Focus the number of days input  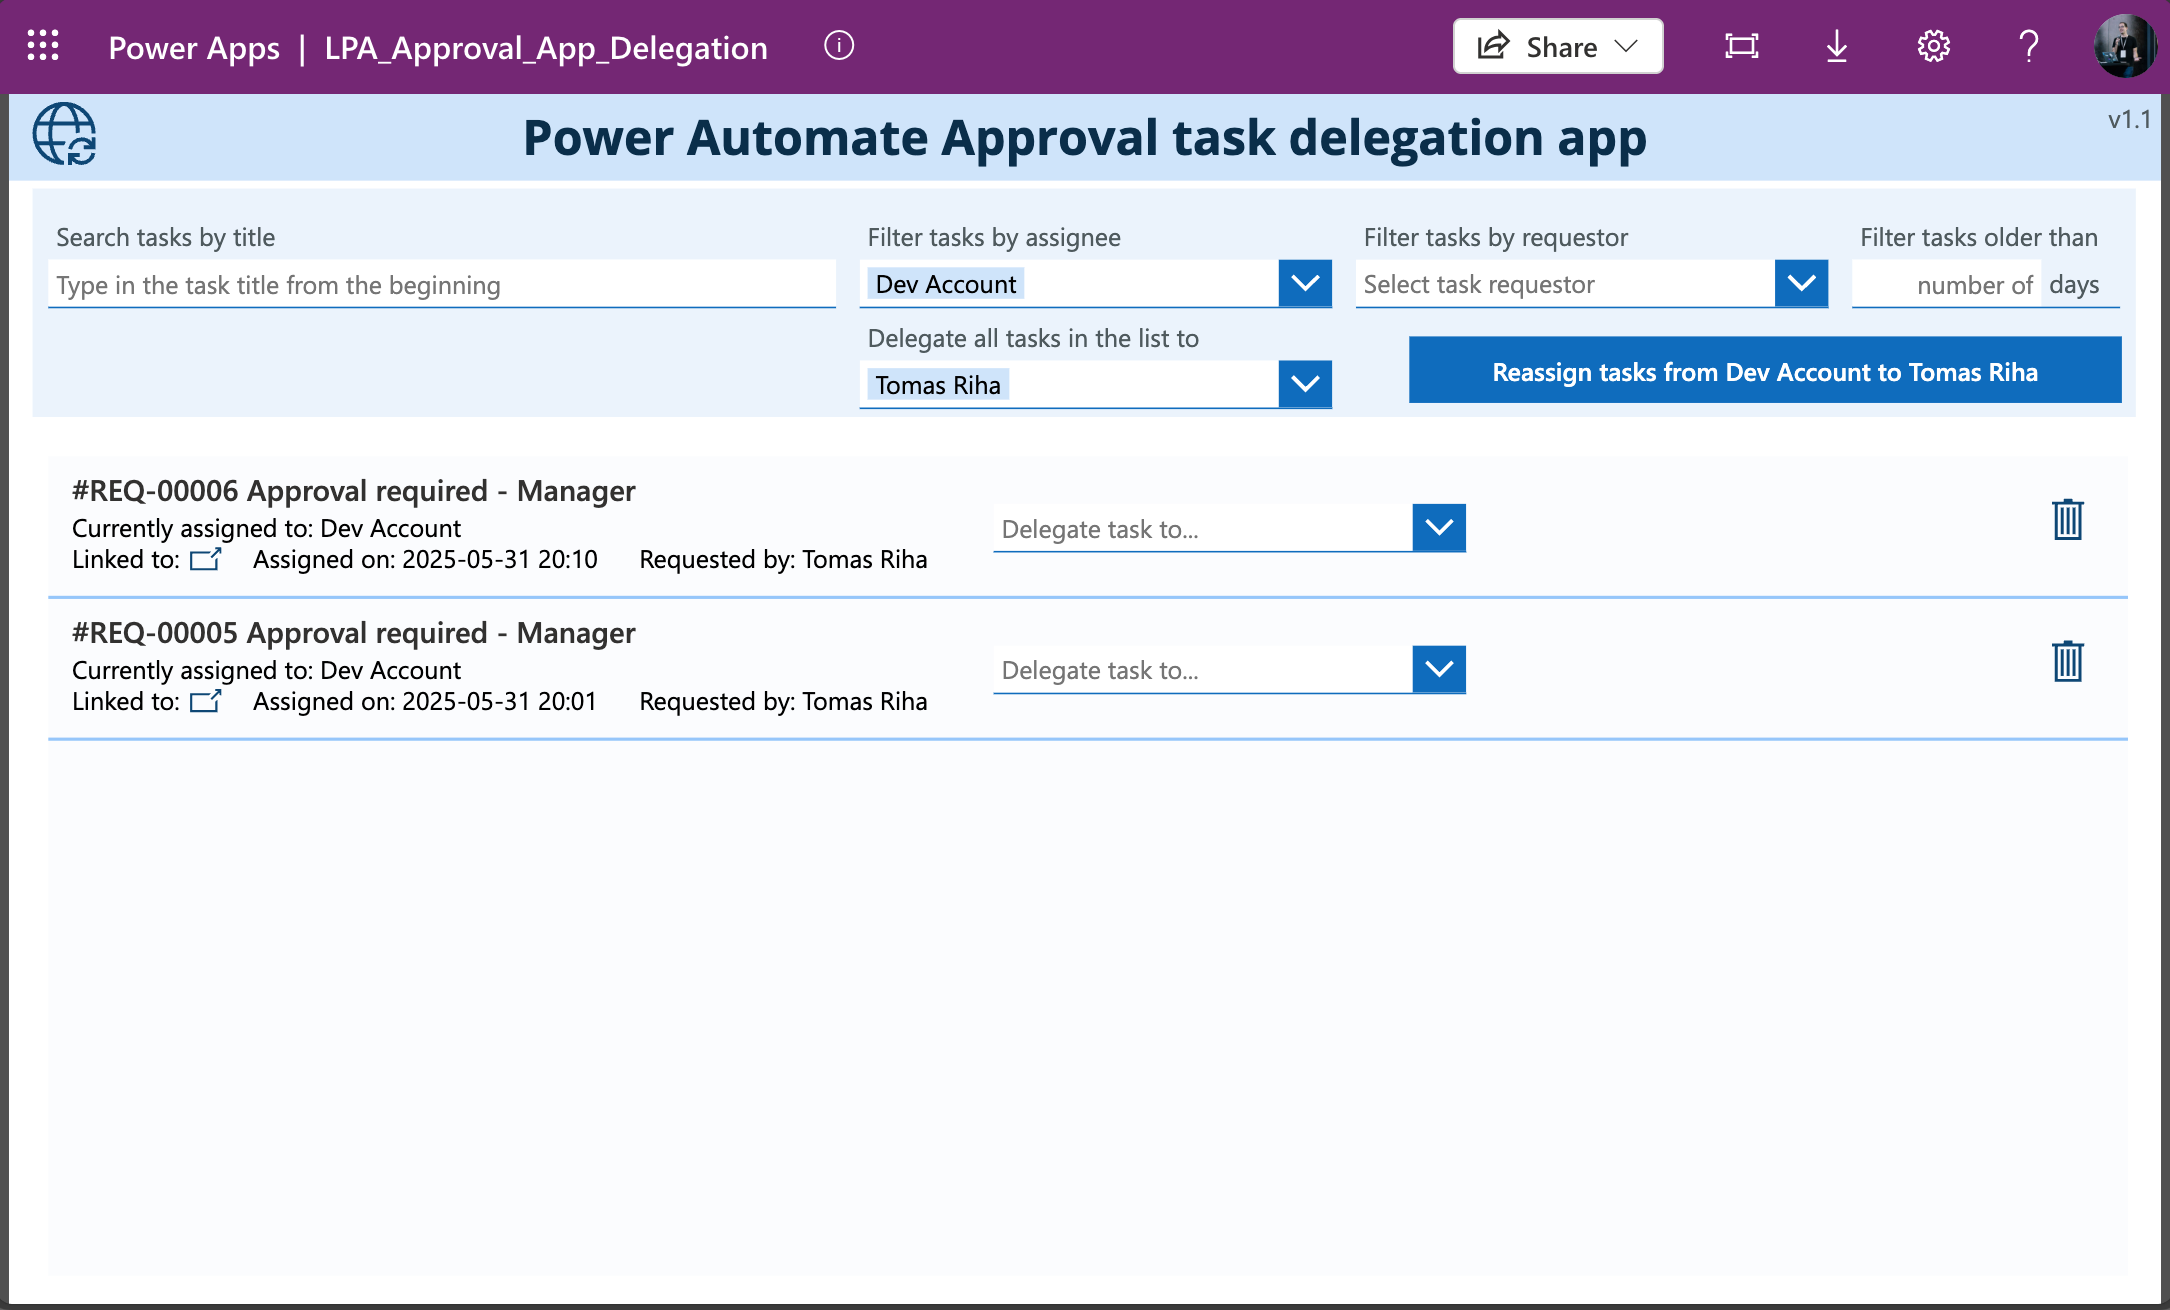1945,285
